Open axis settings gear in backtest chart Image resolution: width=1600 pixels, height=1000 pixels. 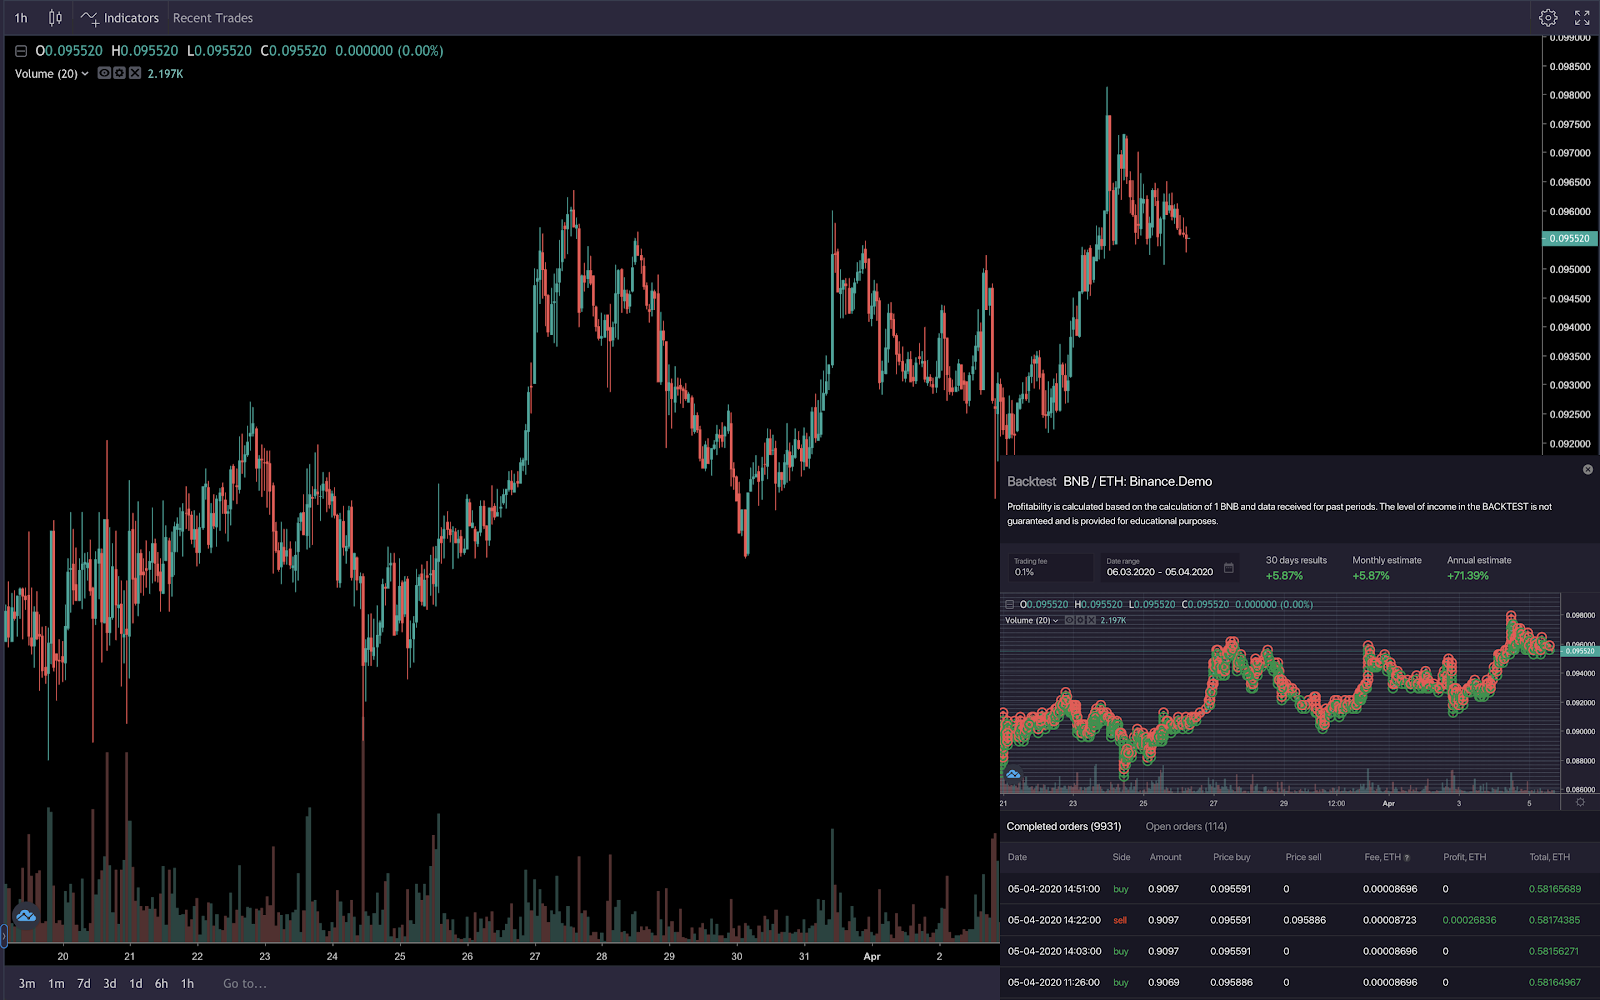tap(1580, 802)
